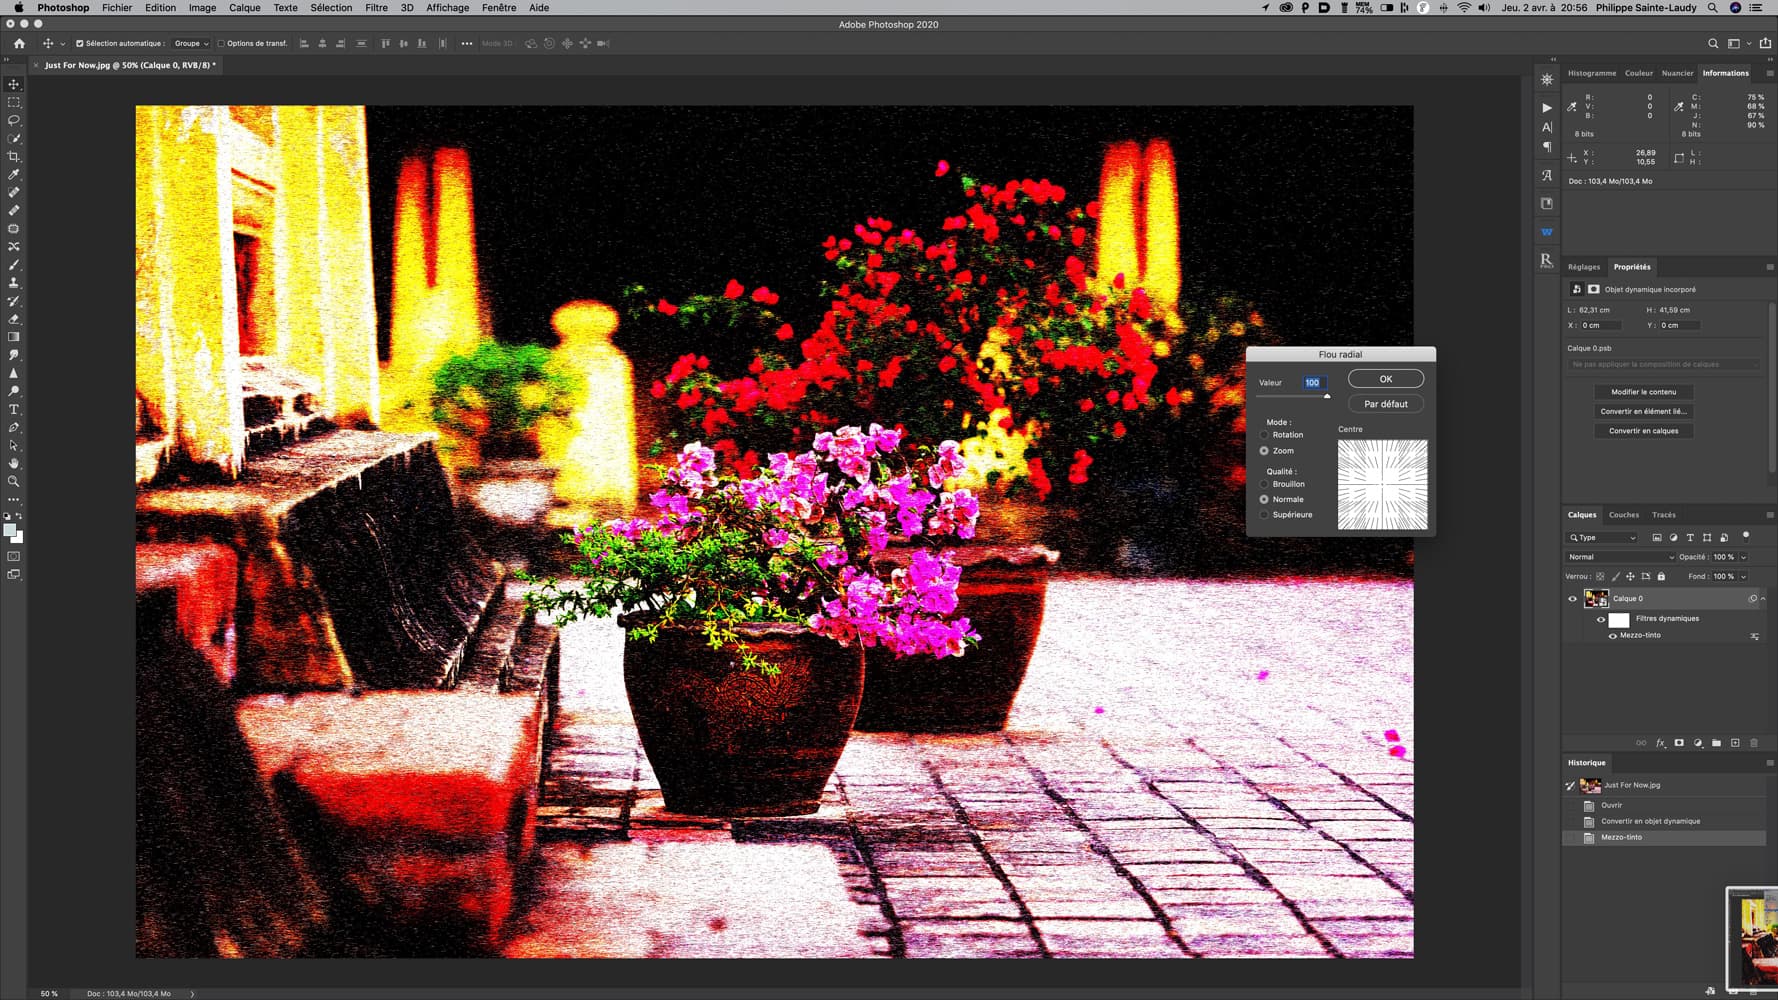Image resolution: width=1778 pixels, height=1000 pixels.
Task: Select the Crop tool
Action: point(14,157)
